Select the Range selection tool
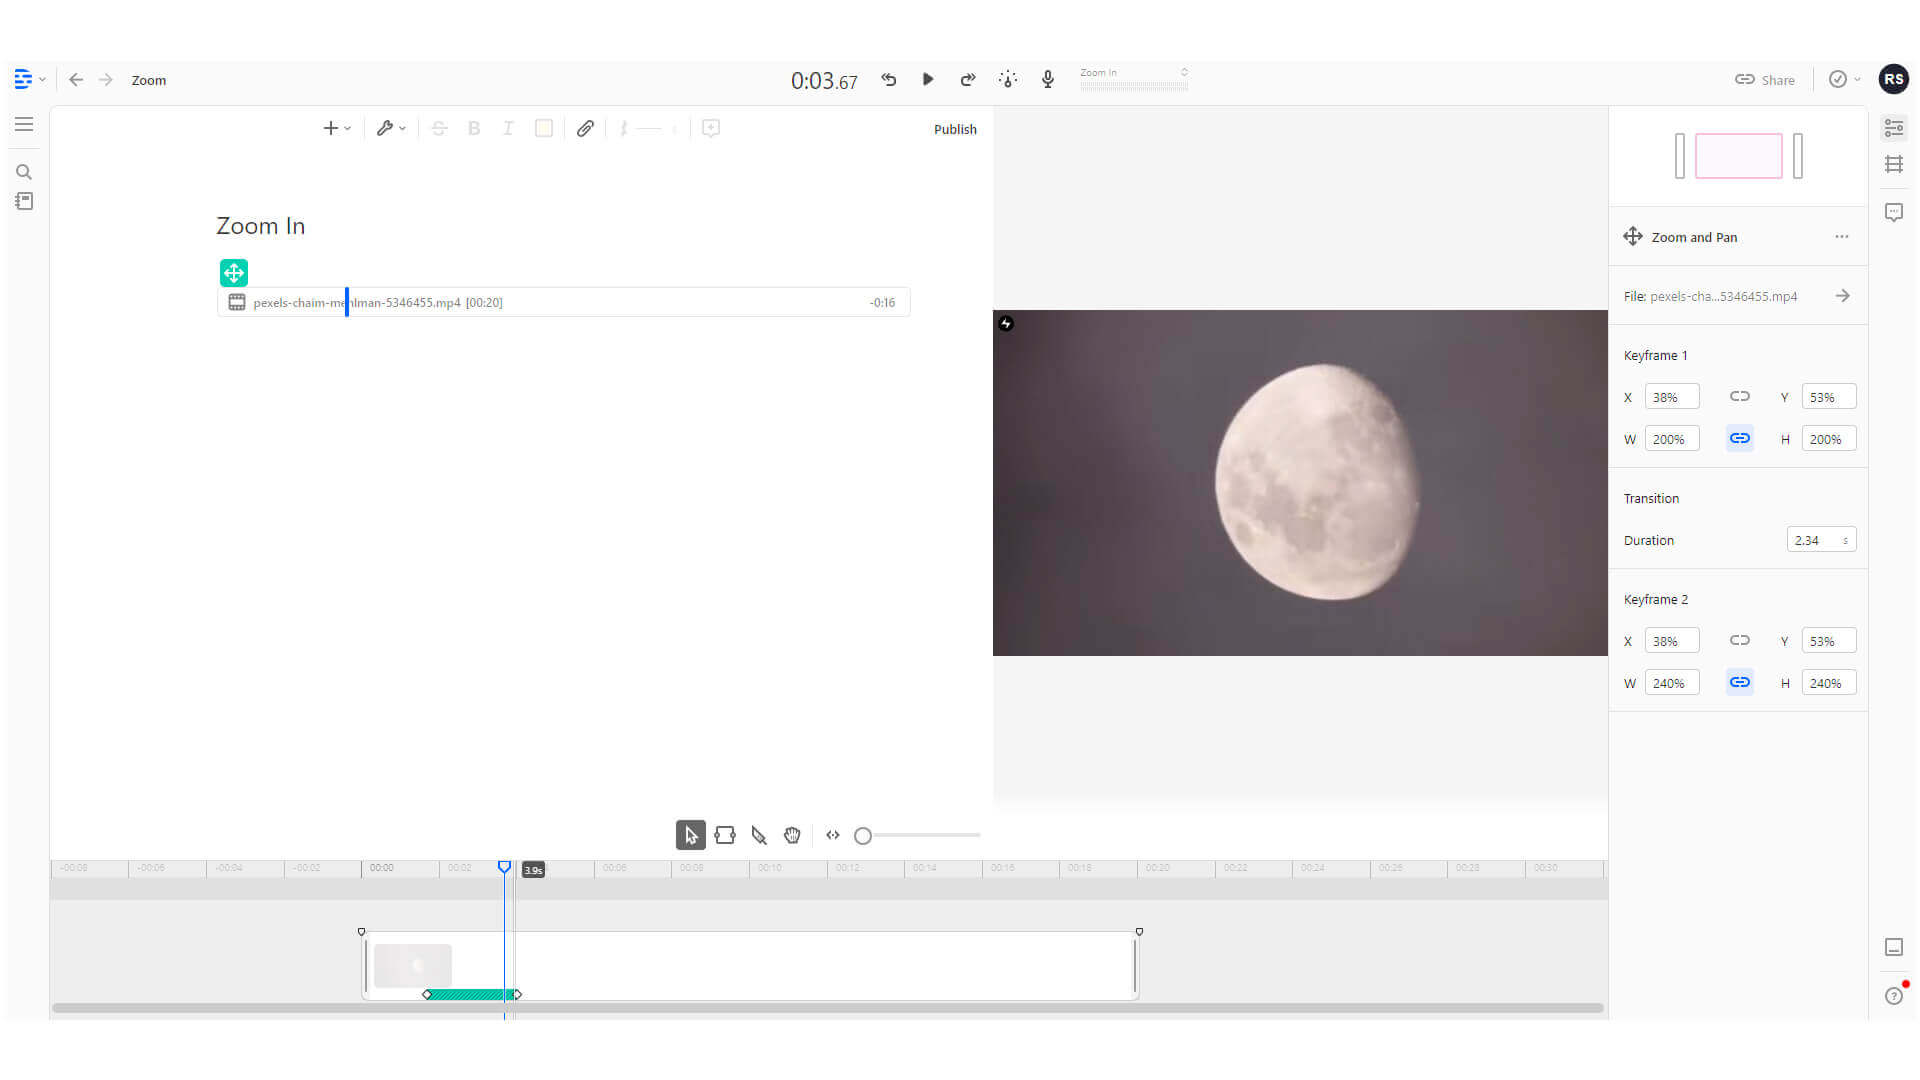1920x1080 pixels. point(725,835)
